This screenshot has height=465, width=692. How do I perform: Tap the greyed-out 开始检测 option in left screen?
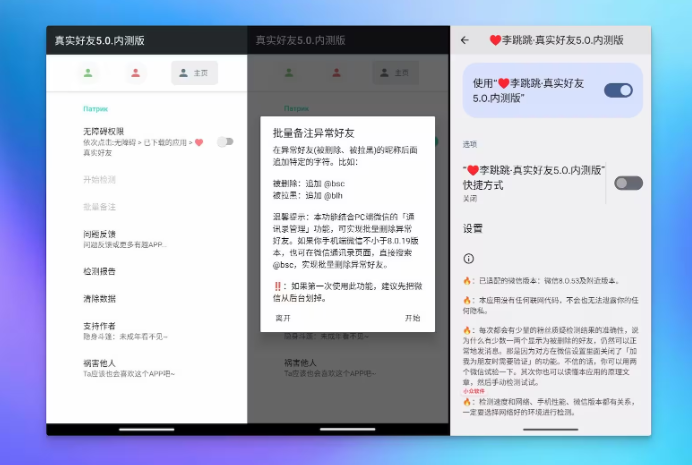(x=99, y=180)
